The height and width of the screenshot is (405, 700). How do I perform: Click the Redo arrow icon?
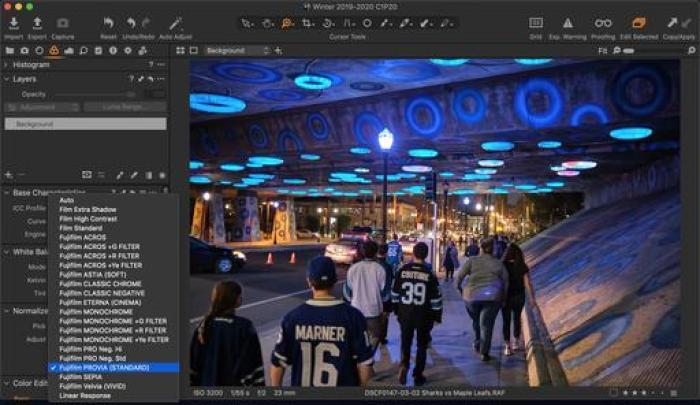click(x=146, y=23)
